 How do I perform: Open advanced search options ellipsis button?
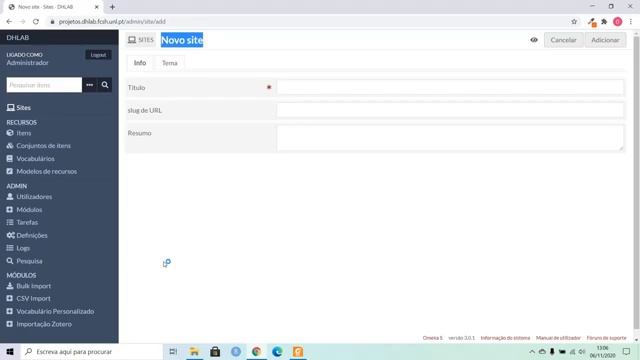click(90, 85)
